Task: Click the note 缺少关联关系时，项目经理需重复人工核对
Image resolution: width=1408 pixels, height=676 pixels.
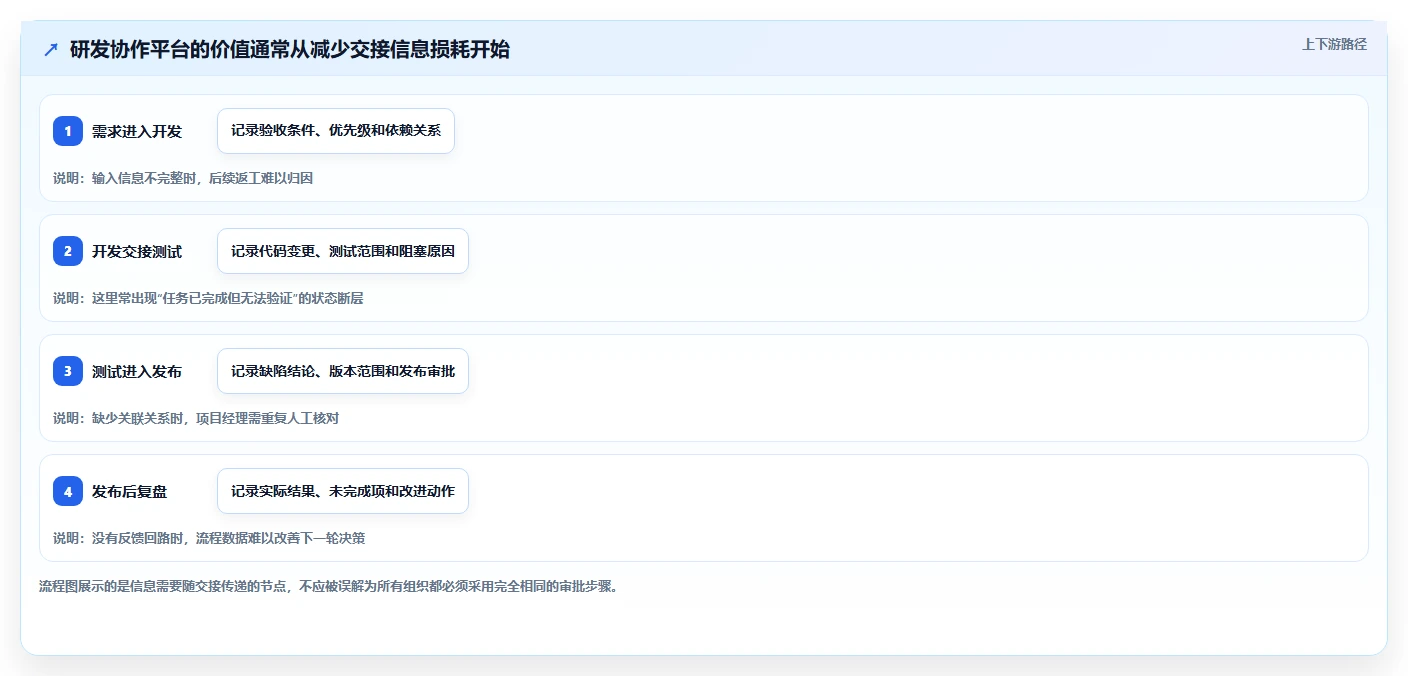Action: click(x=196, y=418)
